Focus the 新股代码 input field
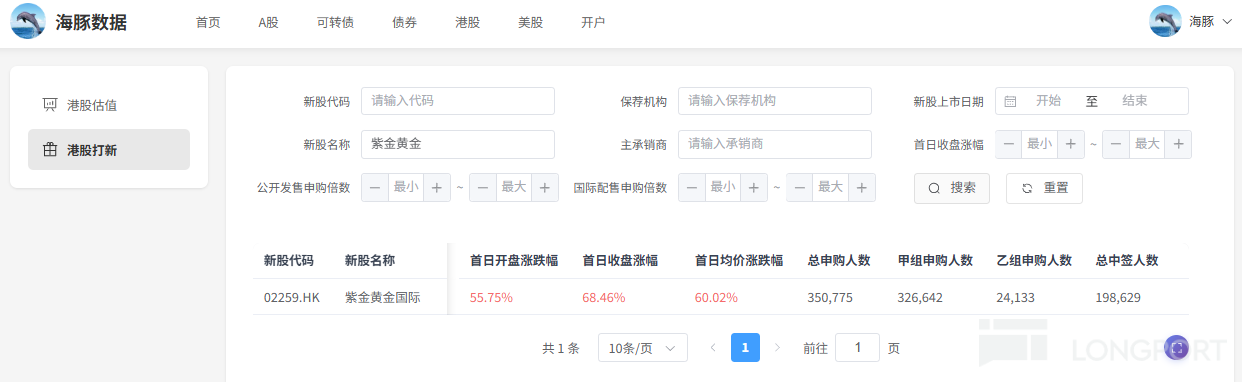1242x382 pixels. coord(458,101)
